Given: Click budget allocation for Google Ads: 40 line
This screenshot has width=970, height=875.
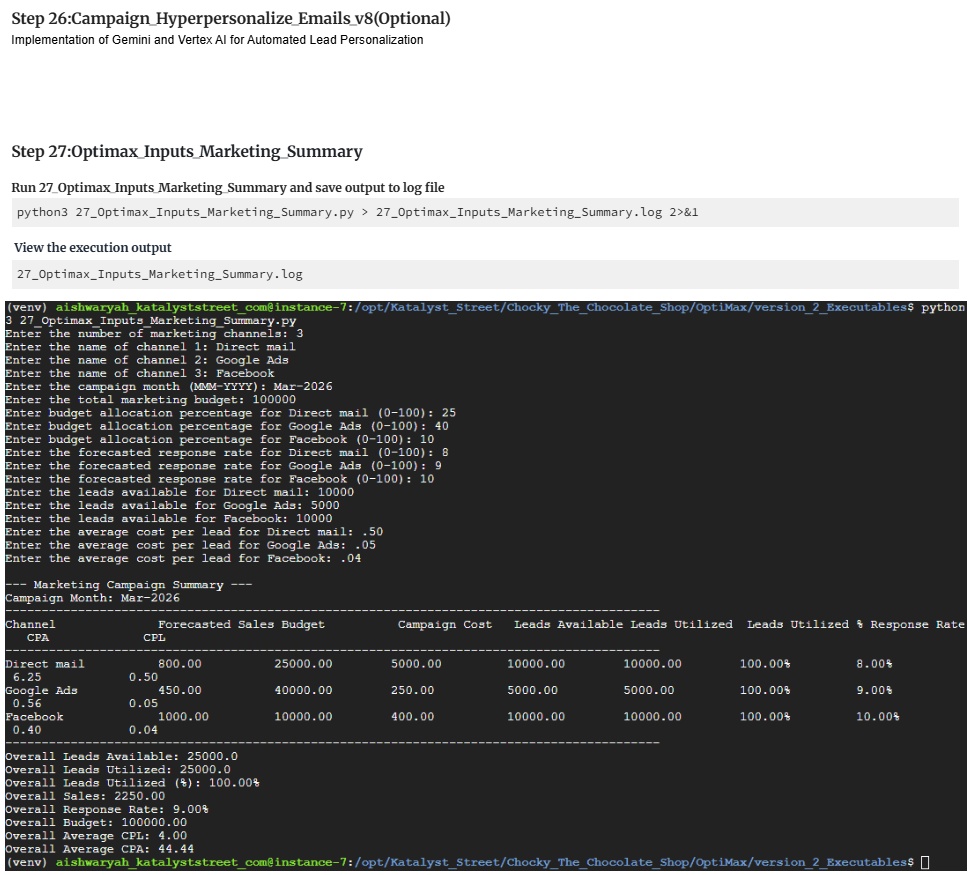Looking at the screenshot, I should tap(227, 426).
